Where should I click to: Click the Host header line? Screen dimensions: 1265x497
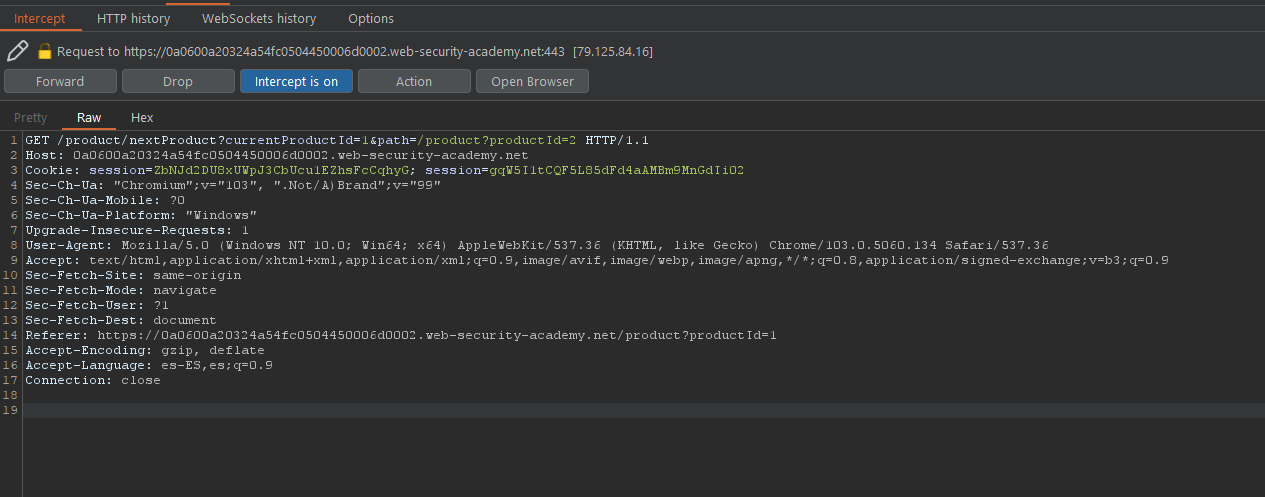(x=277, y=155)
